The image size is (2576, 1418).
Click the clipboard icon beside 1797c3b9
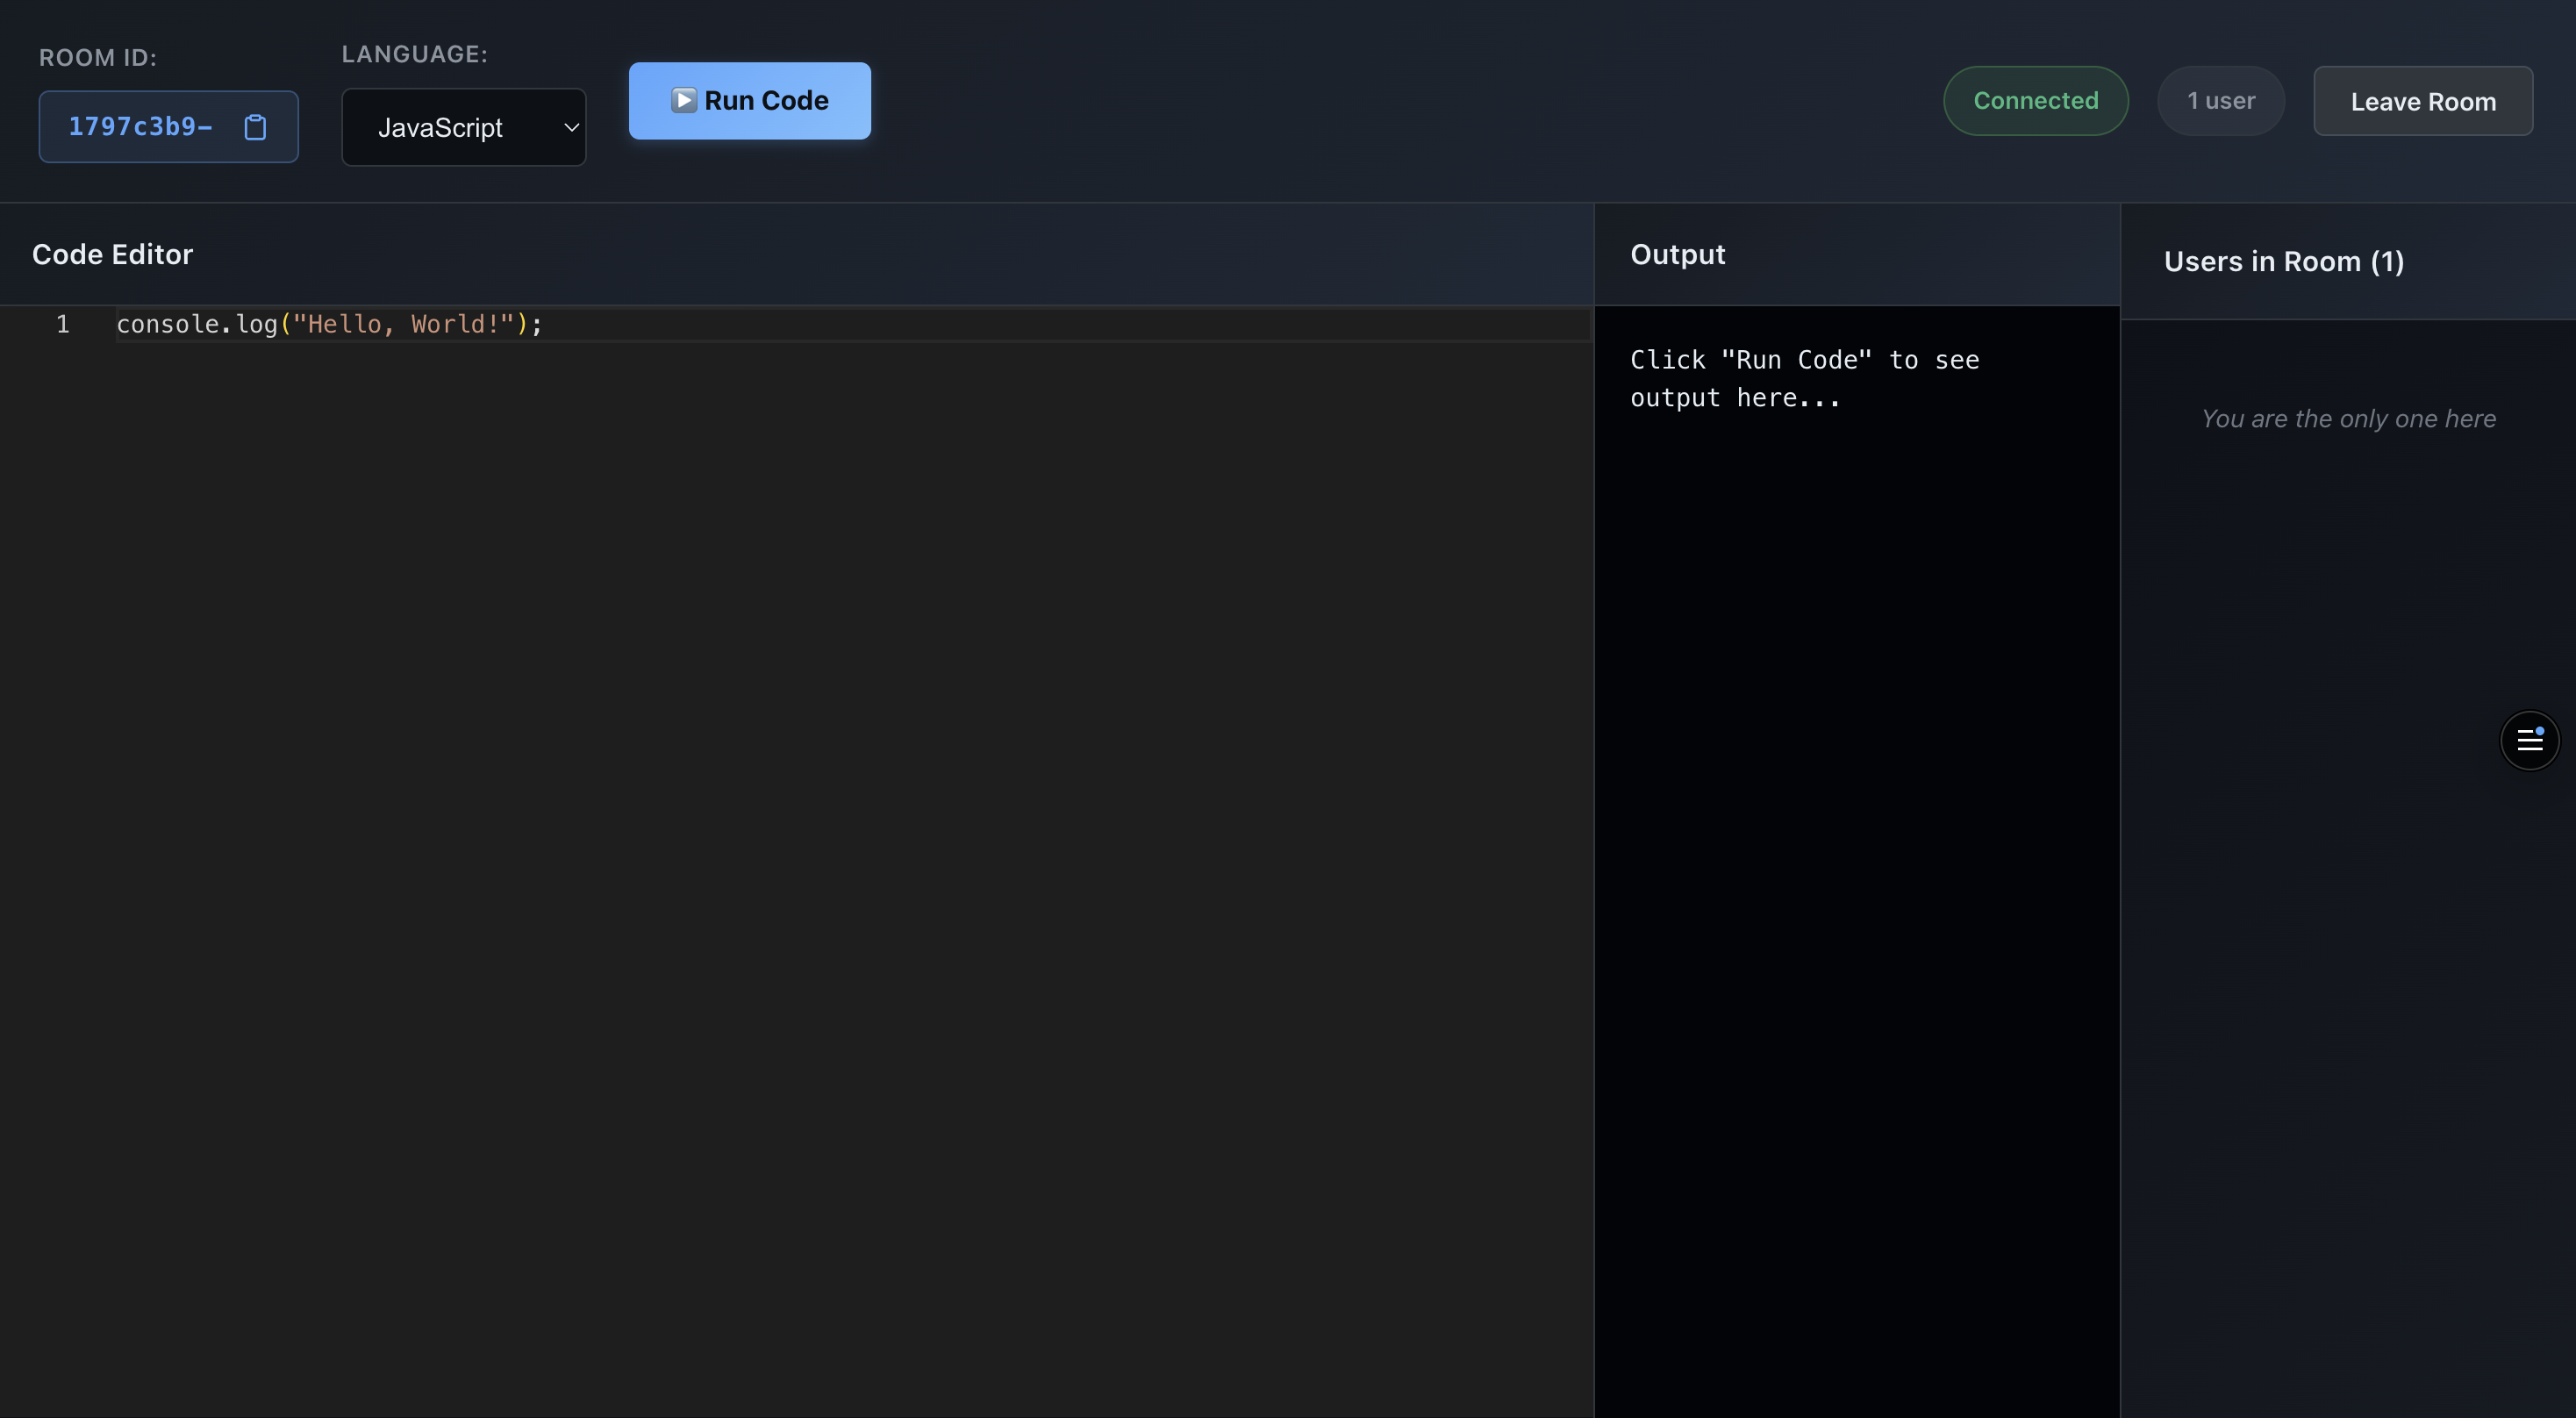255,127
